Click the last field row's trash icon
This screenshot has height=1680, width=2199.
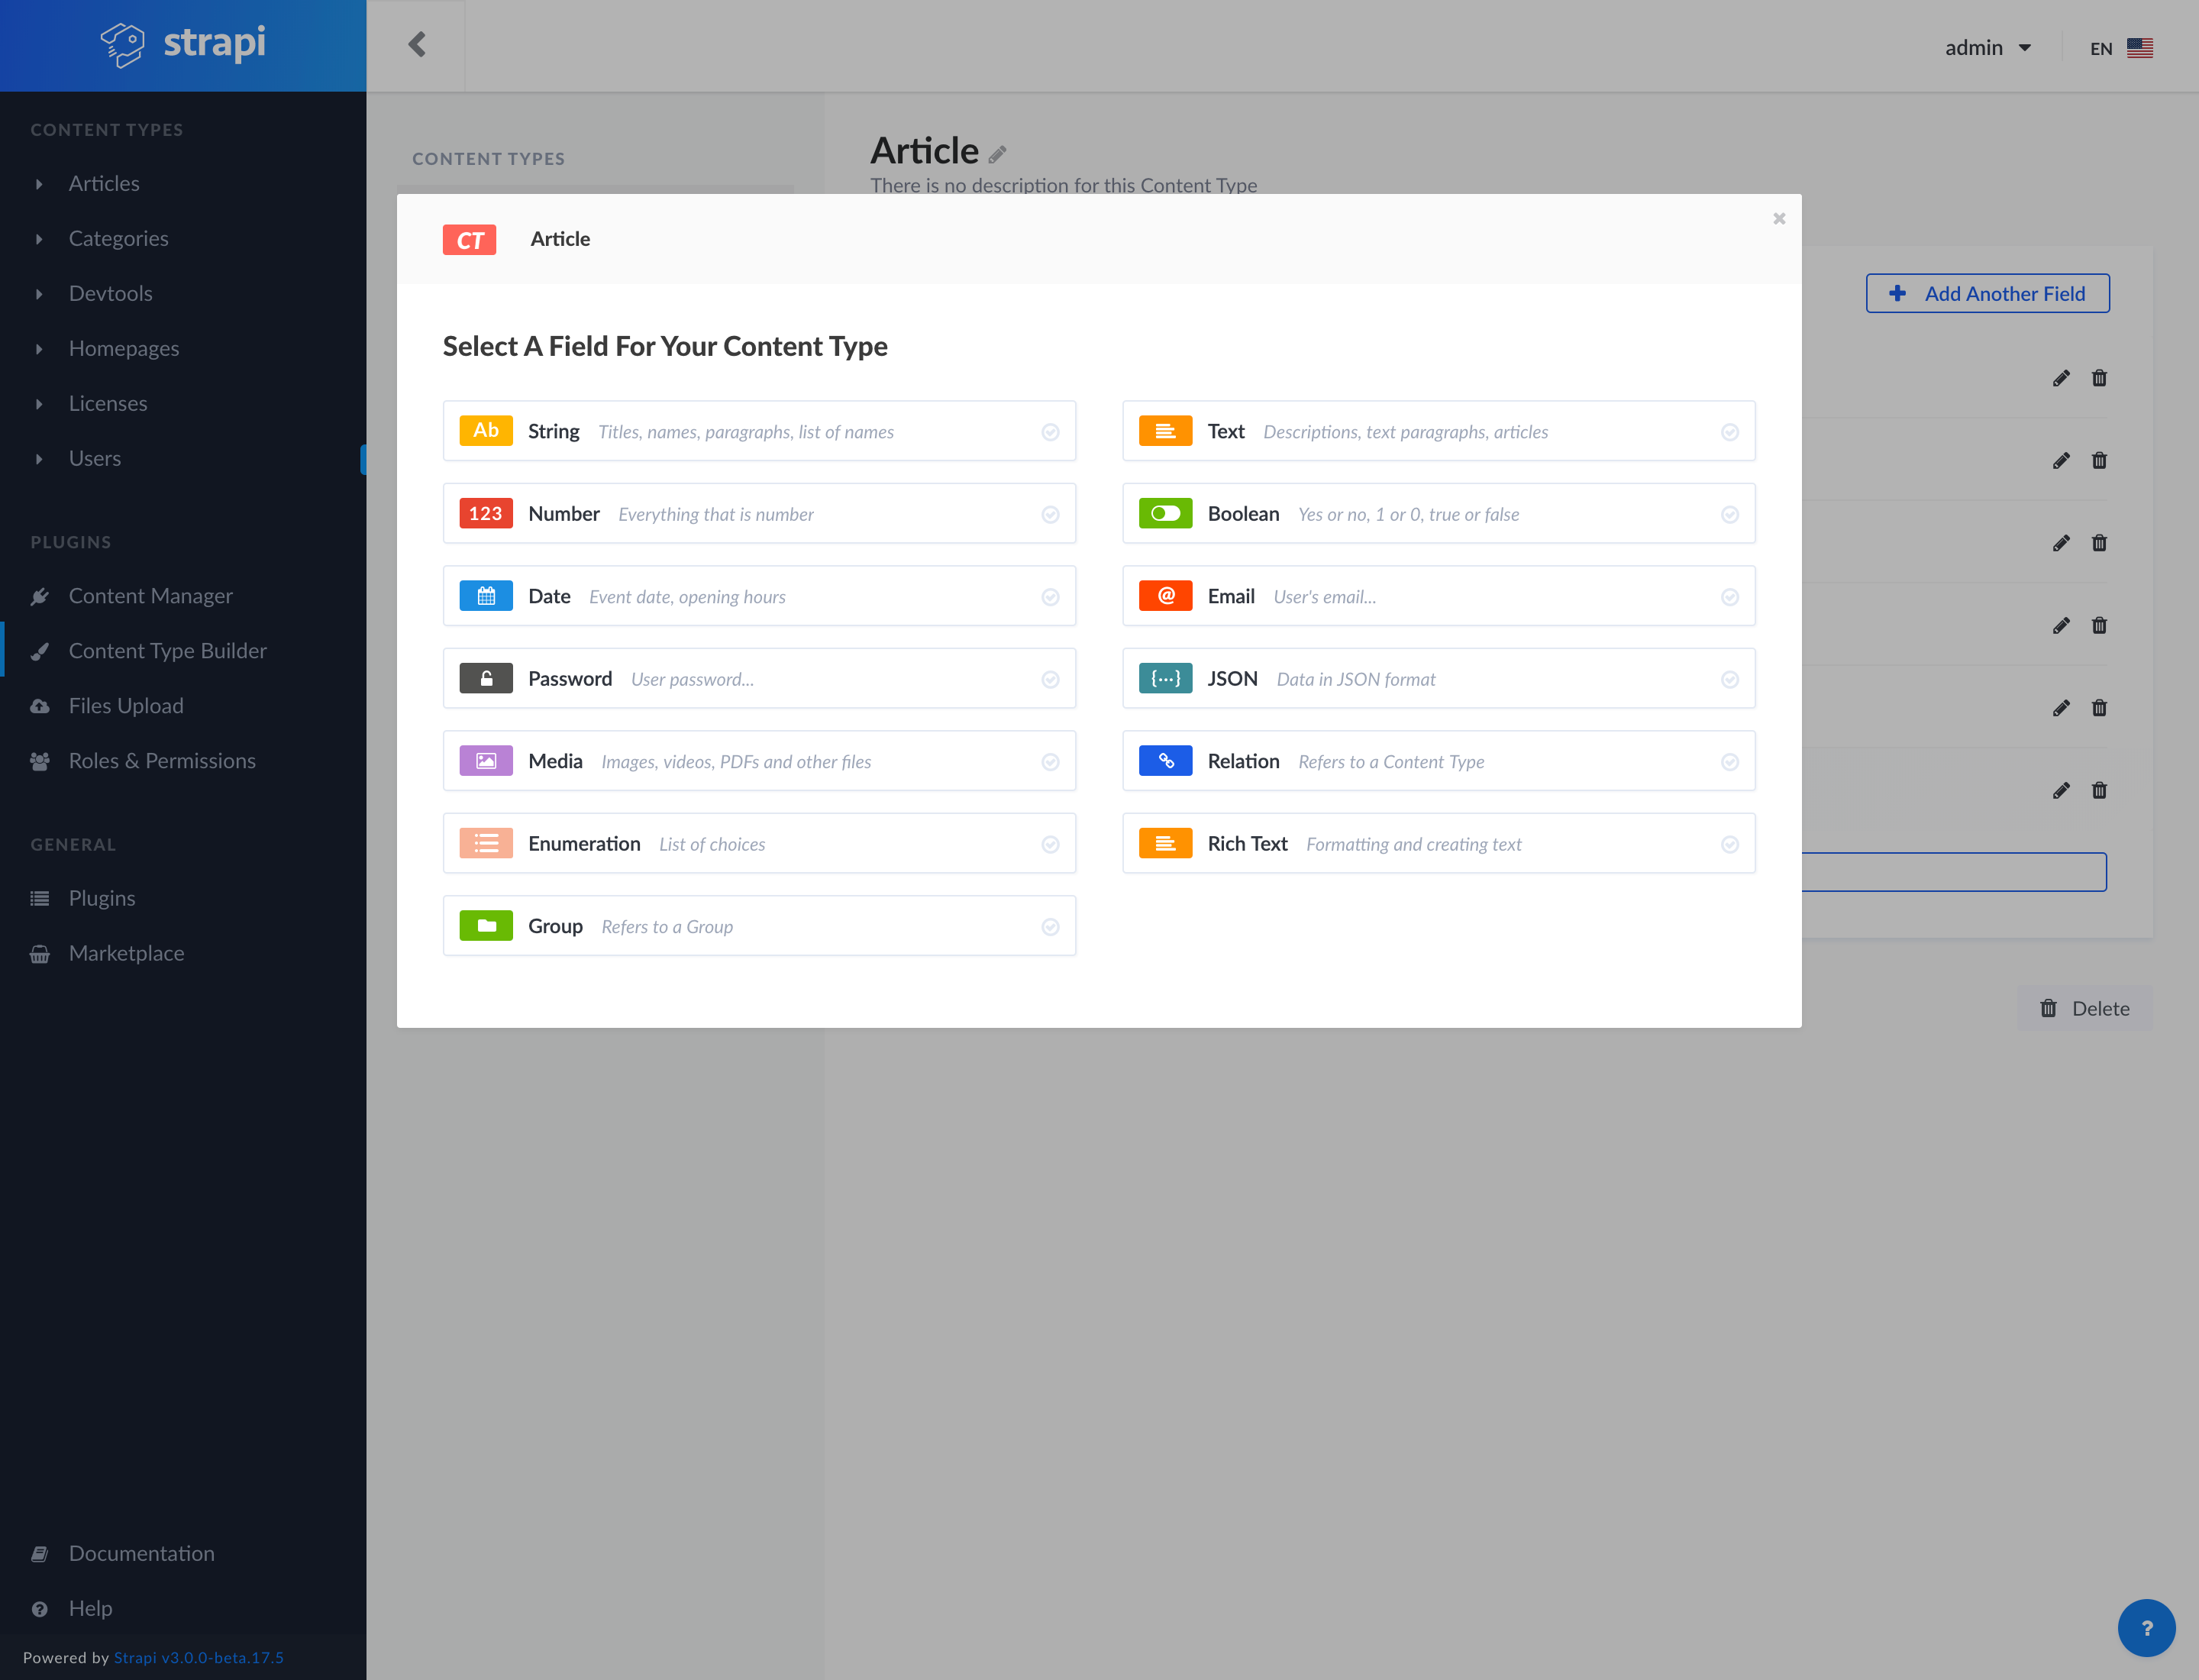(x=2099, y=790)
